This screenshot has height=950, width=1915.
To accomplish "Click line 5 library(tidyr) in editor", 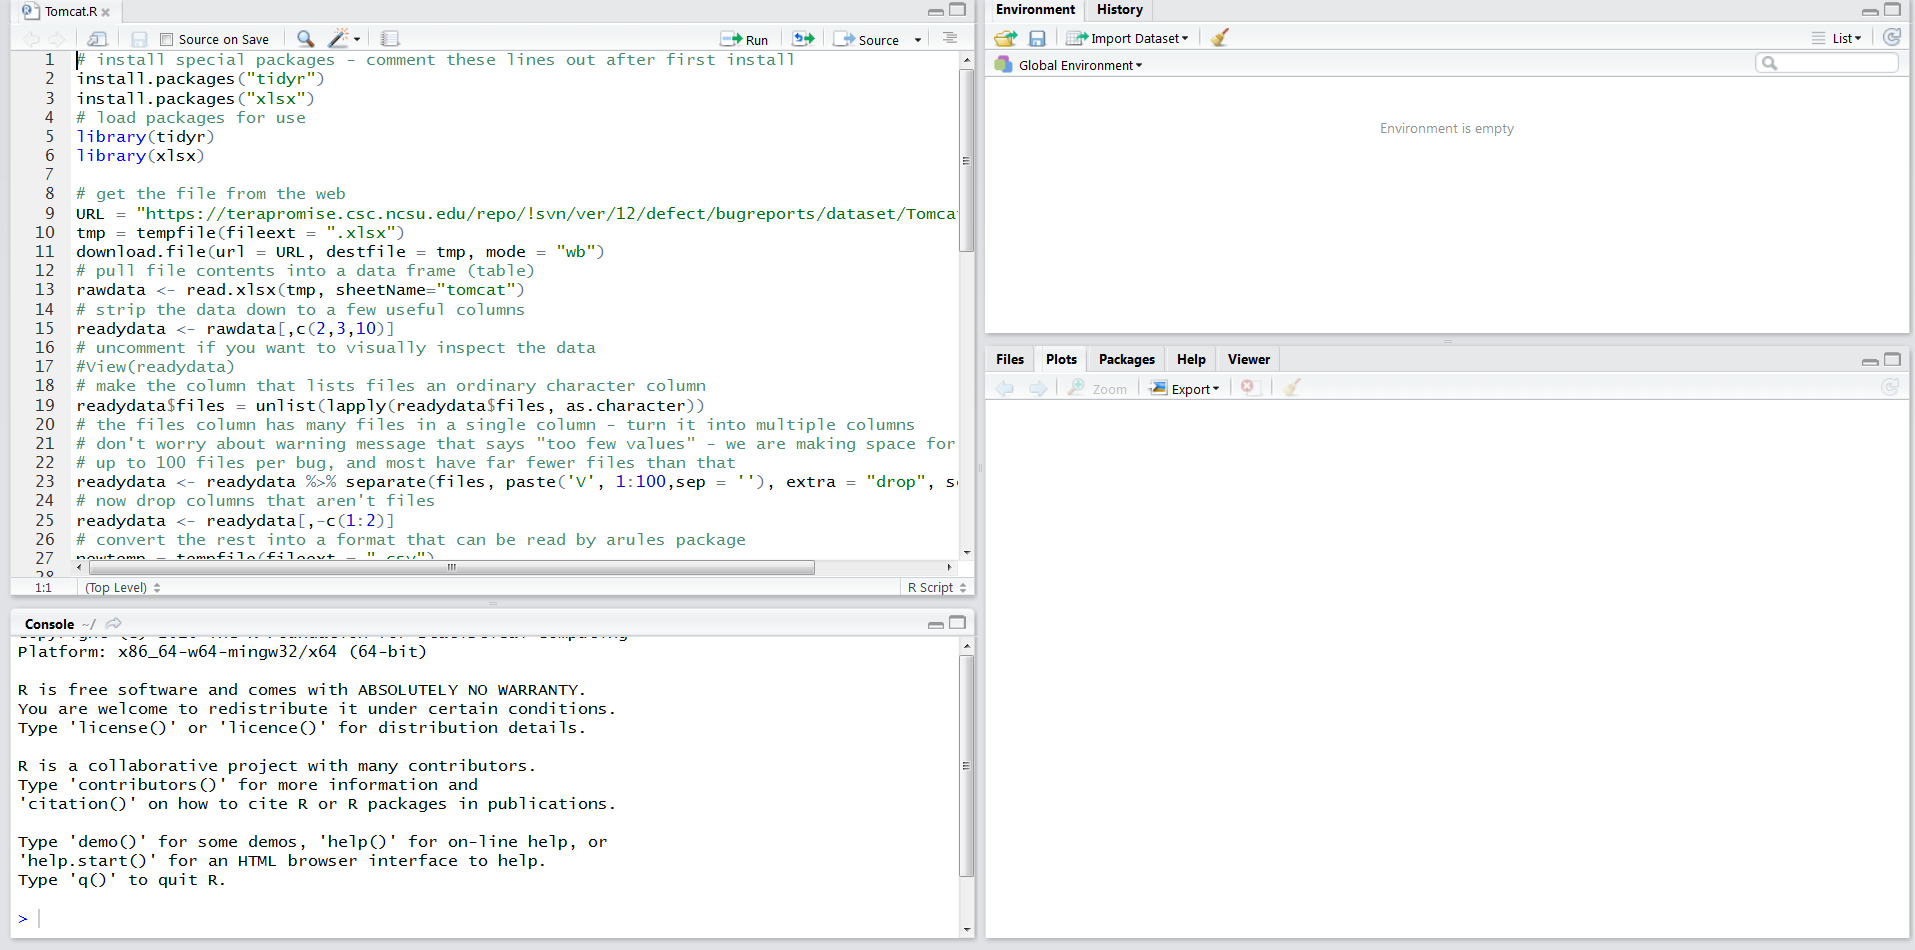I will click(145, 137).
